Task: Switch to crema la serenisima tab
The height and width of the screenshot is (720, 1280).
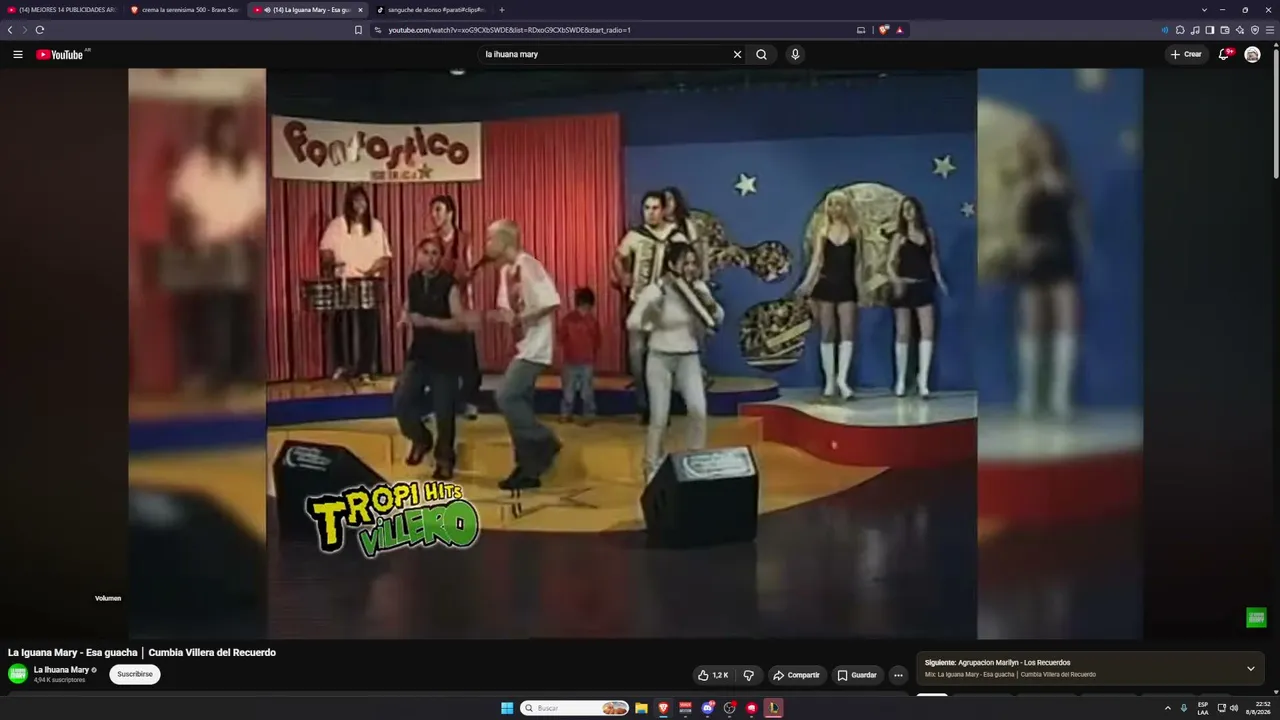Action: click(184, 10)
